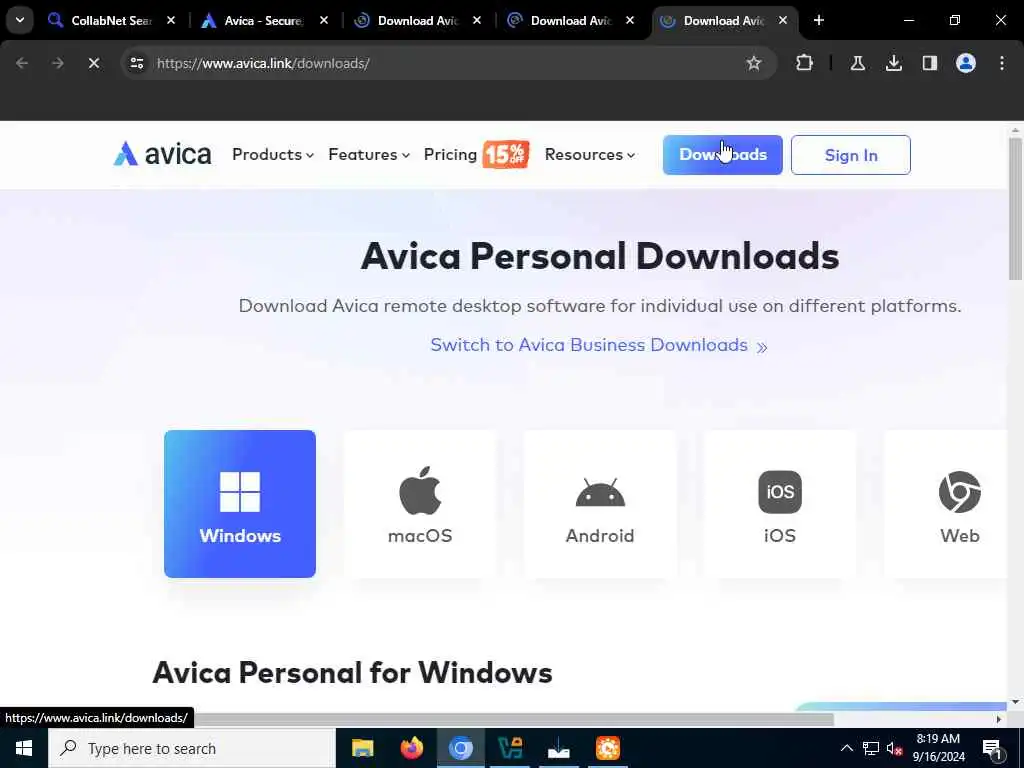Select the macOS platform card

[x=420, y=504]
